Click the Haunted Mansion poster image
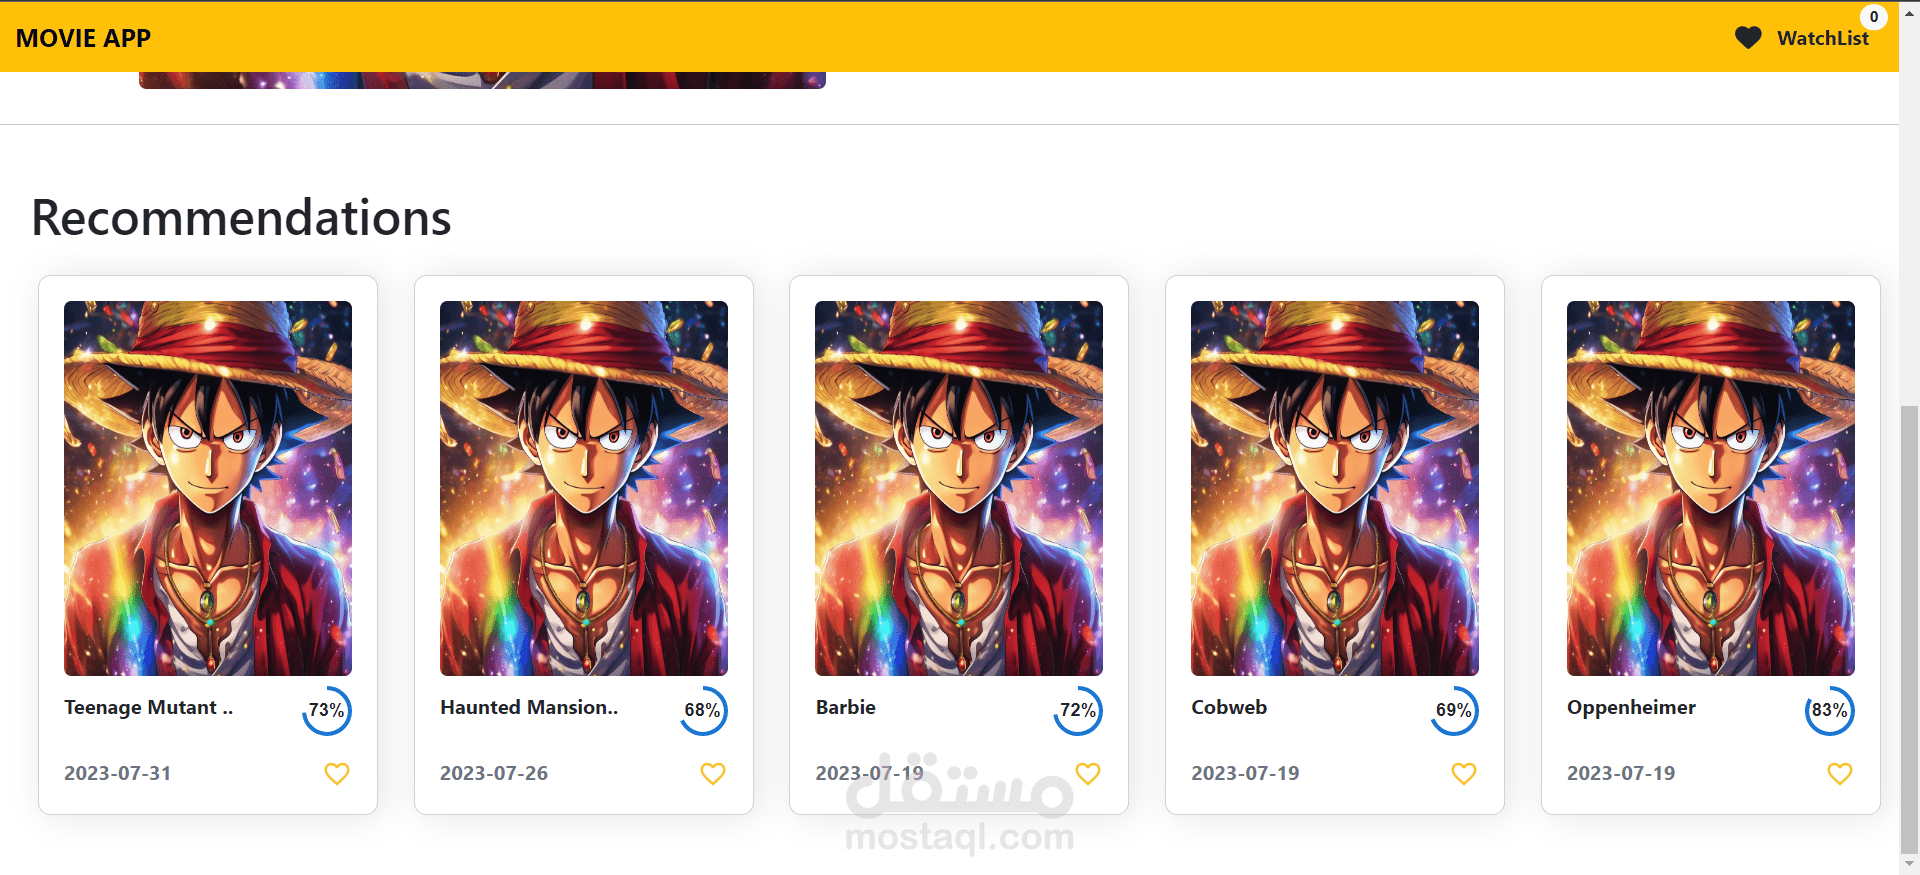 tap(584, 488)
